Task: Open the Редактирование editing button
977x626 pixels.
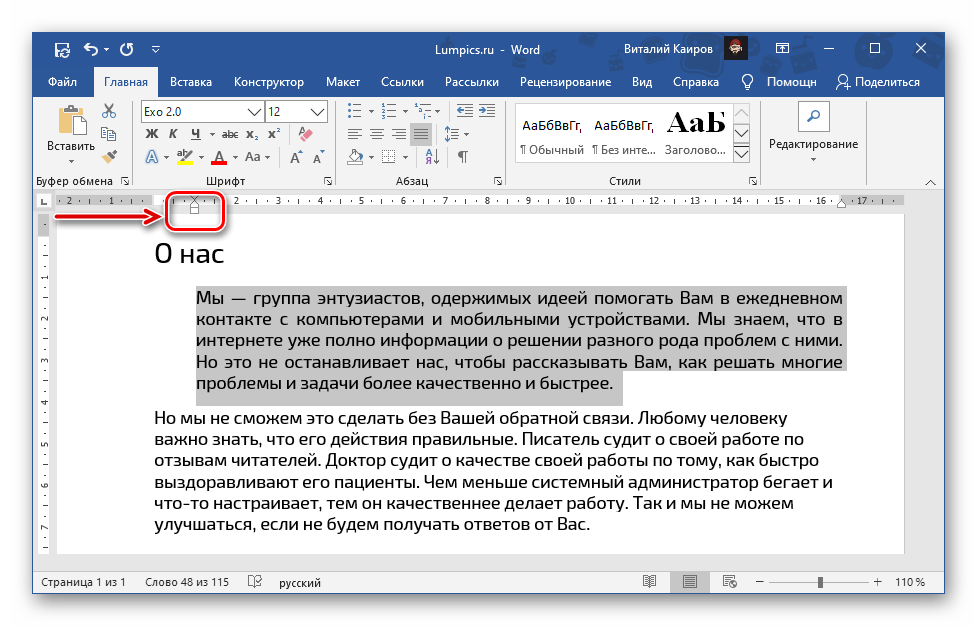Action: coord(813,132)
